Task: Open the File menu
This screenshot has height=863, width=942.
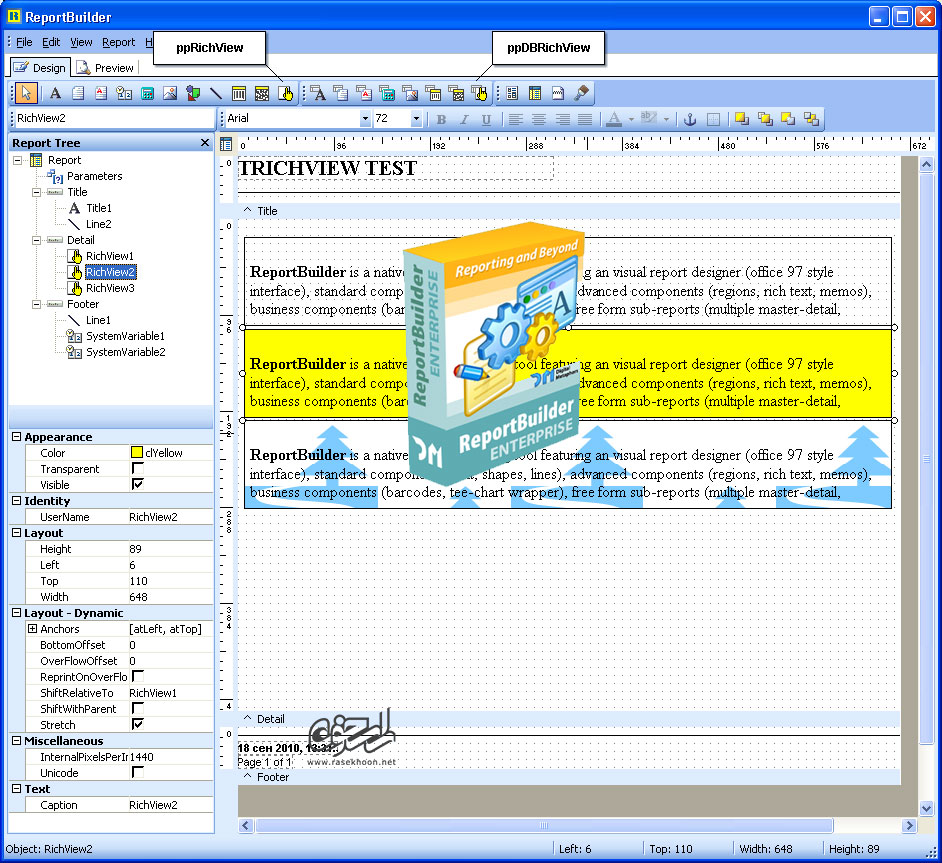Action: (x=24, y=43)
